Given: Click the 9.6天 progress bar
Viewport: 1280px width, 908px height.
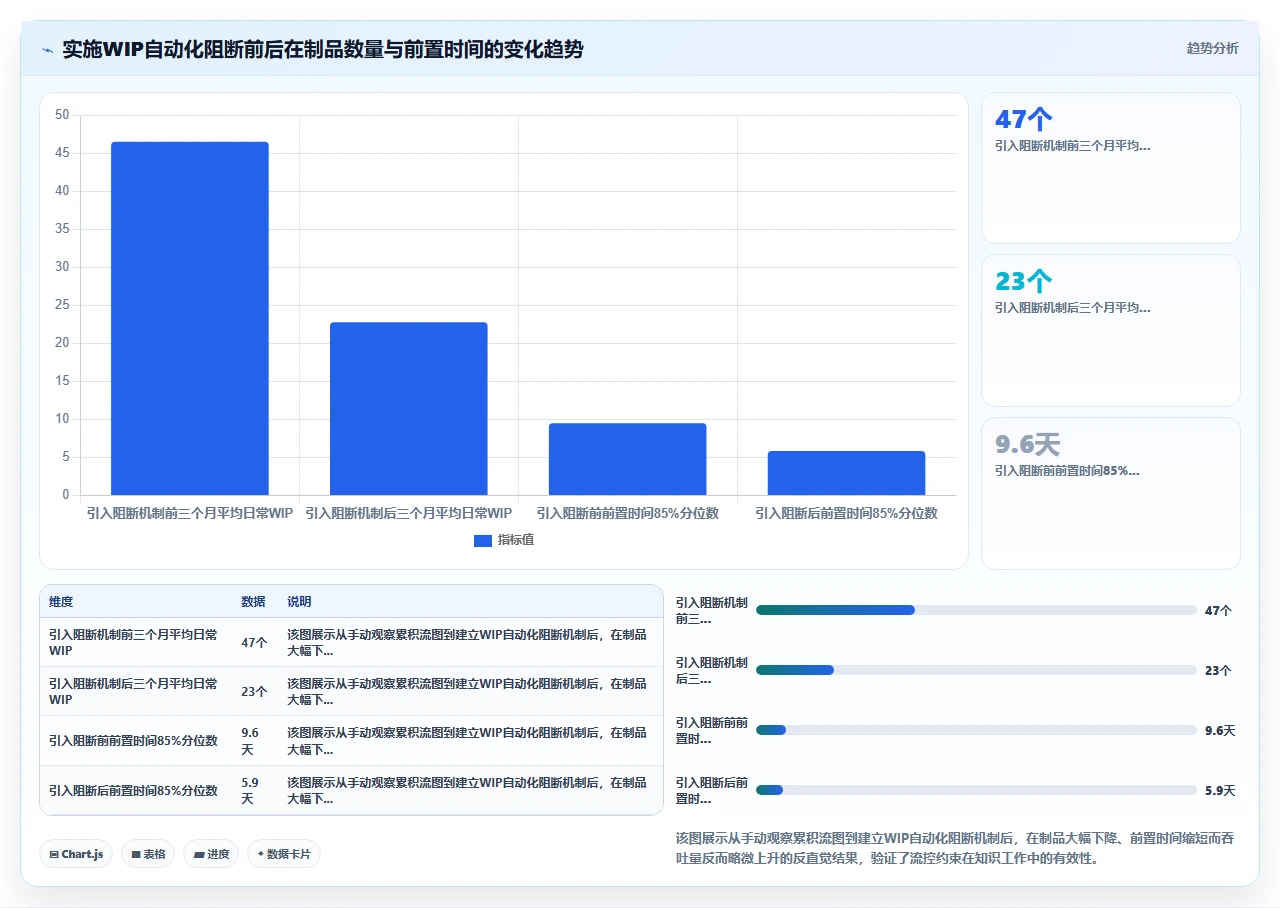Looking at the screenshot, I should point(976,730).
